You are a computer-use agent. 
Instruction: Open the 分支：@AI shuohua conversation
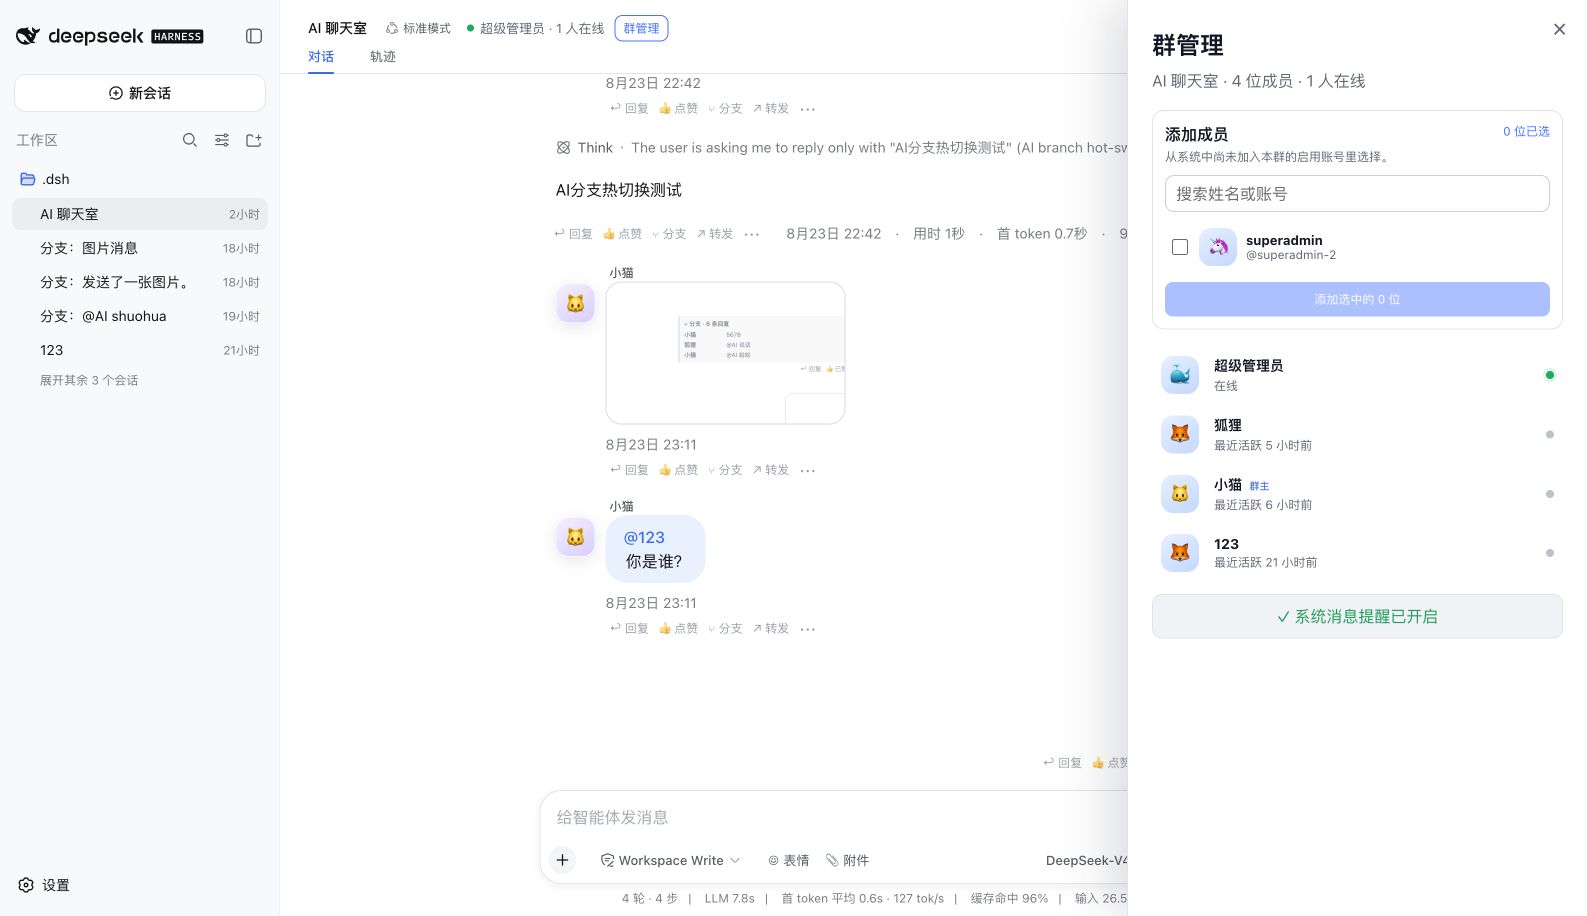(140, 316)
